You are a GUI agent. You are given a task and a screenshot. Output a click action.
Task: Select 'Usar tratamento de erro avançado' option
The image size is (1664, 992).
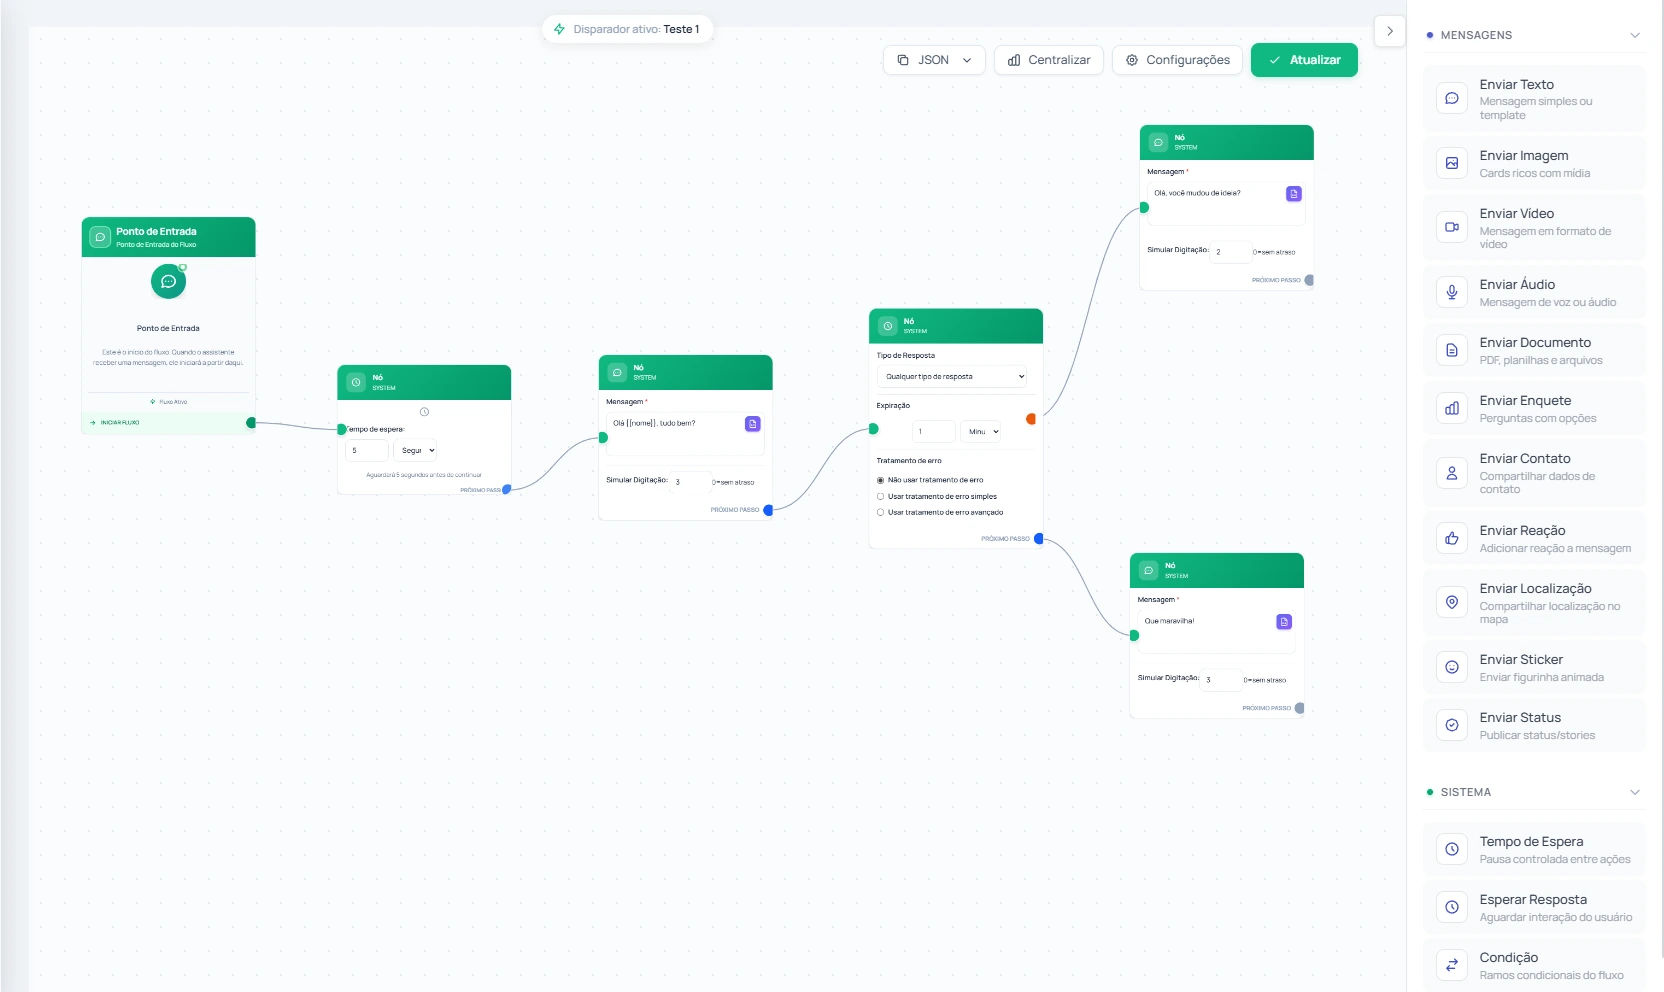(881, 512)
